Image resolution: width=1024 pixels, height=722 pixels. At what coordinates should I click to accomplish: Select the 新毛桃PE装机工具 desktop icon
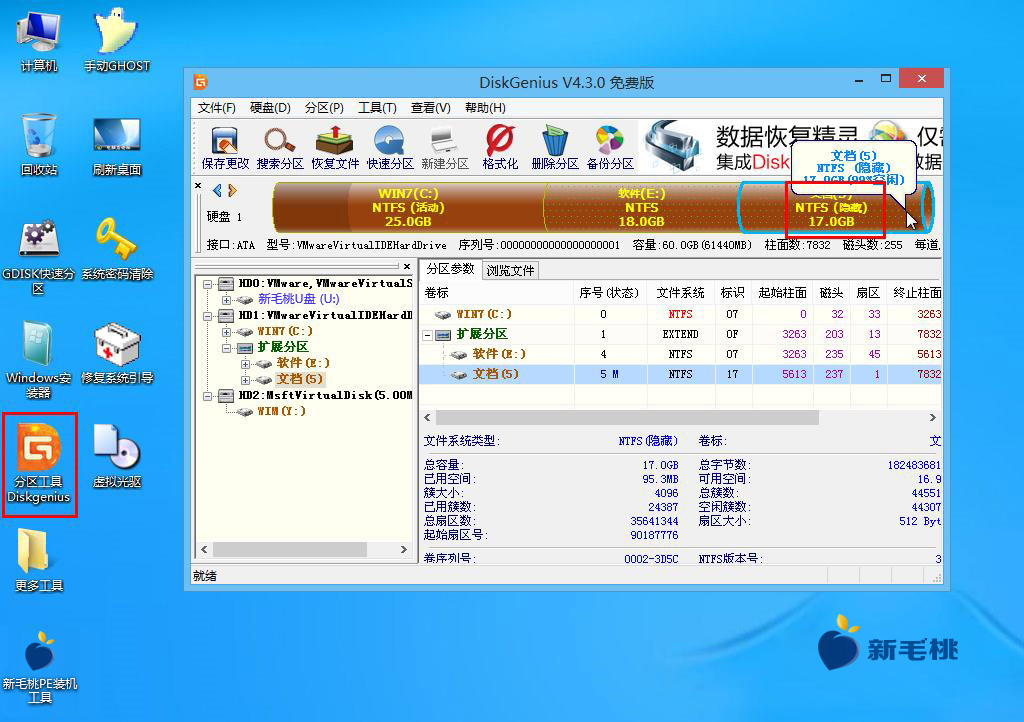pyautogui.click(x=39, y=668)
